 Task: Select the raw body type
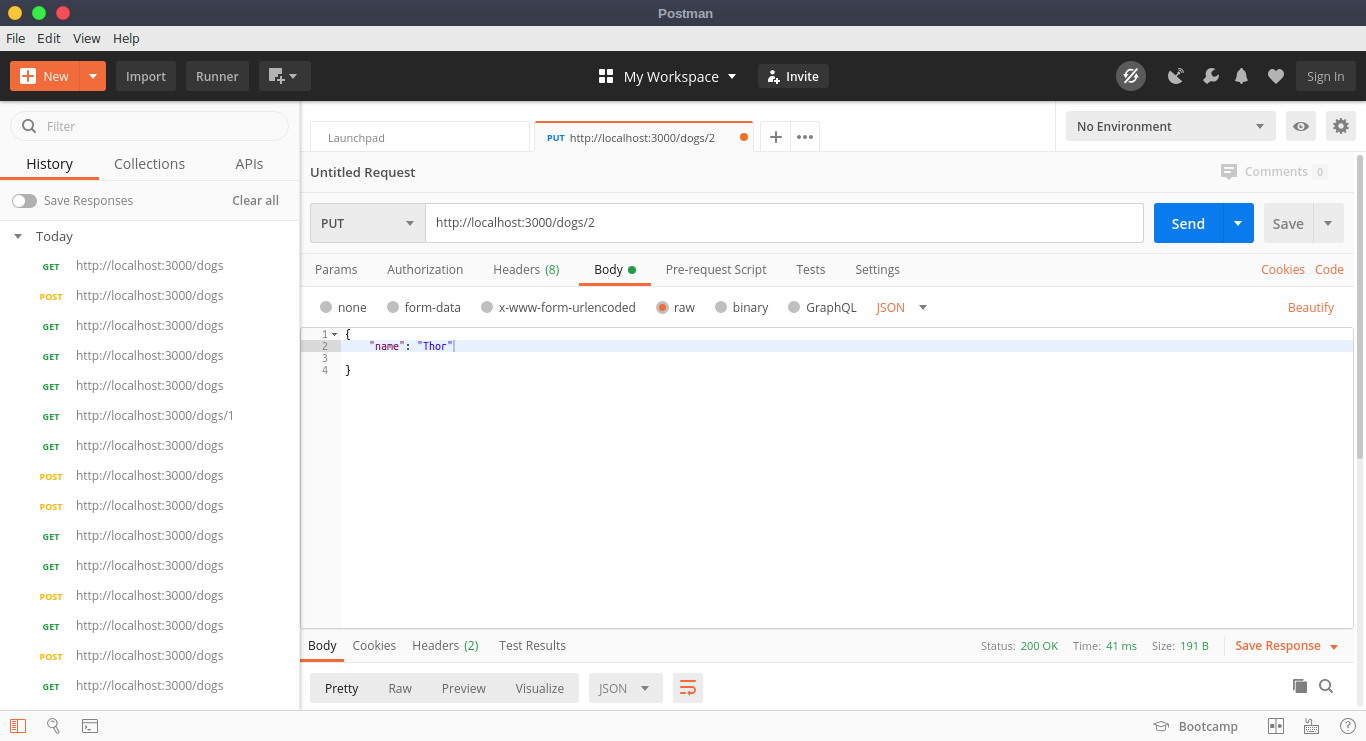(x=662, y=308)
